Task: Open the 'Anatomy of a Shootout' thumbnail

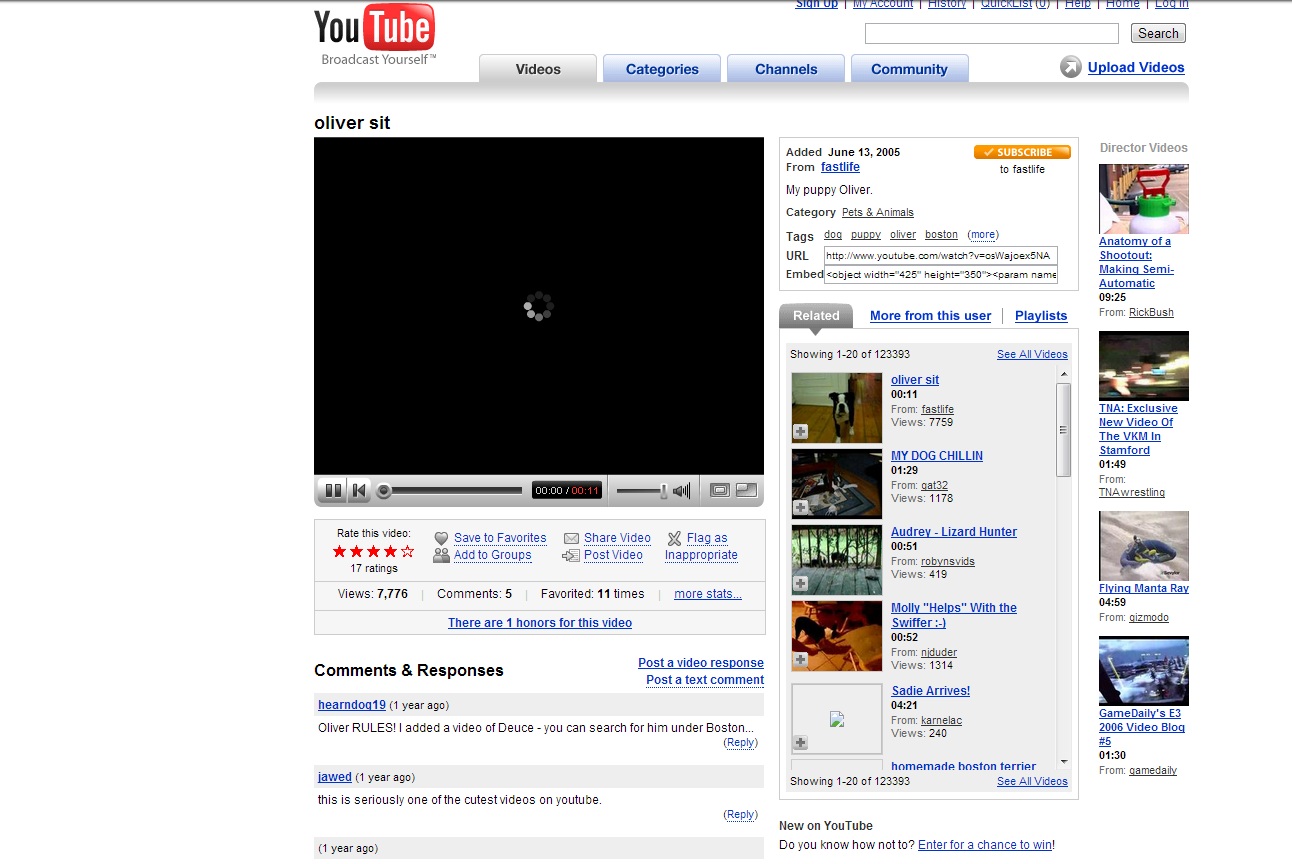Action: (x=1144, y=199)
